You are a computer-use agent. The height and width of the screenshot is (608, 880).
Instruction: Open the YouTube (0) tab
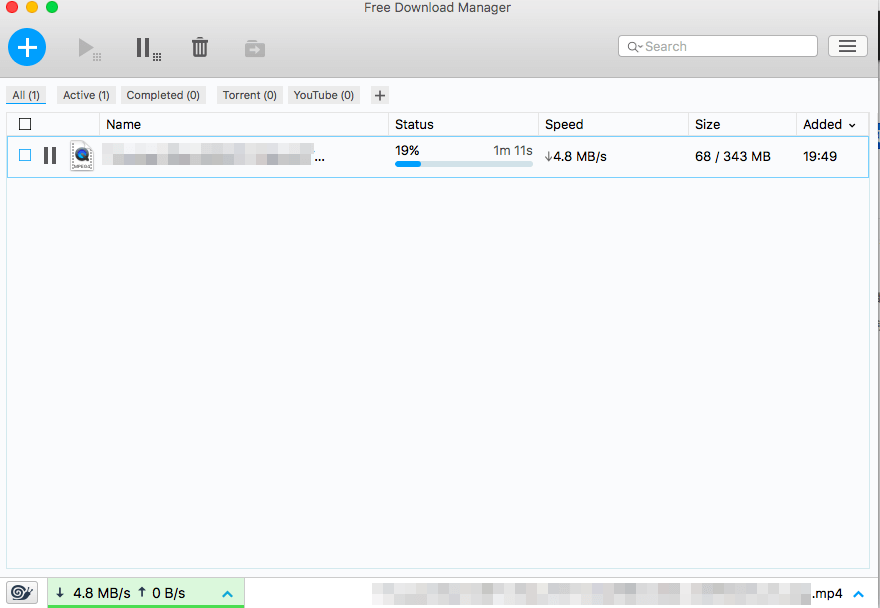pyautogui.click(x=324, y=95)
